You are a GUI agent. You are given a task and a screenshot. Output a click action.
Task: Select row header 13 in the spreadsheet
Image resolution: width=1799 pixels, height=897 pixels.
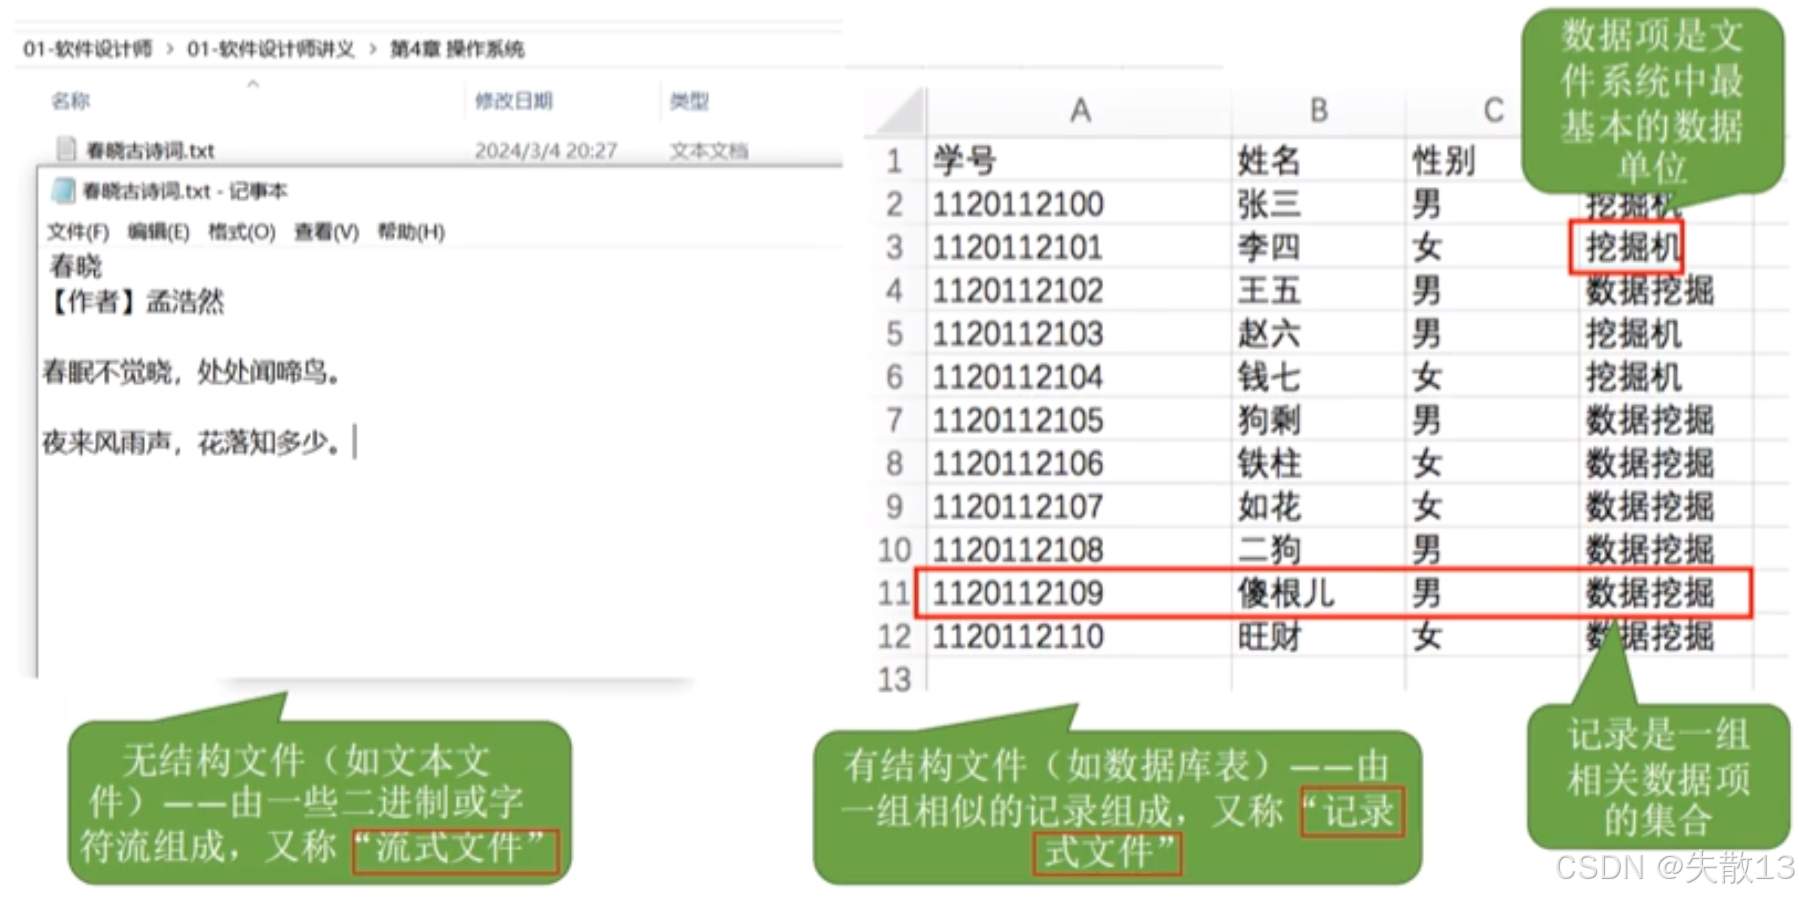tap(894, 680)
